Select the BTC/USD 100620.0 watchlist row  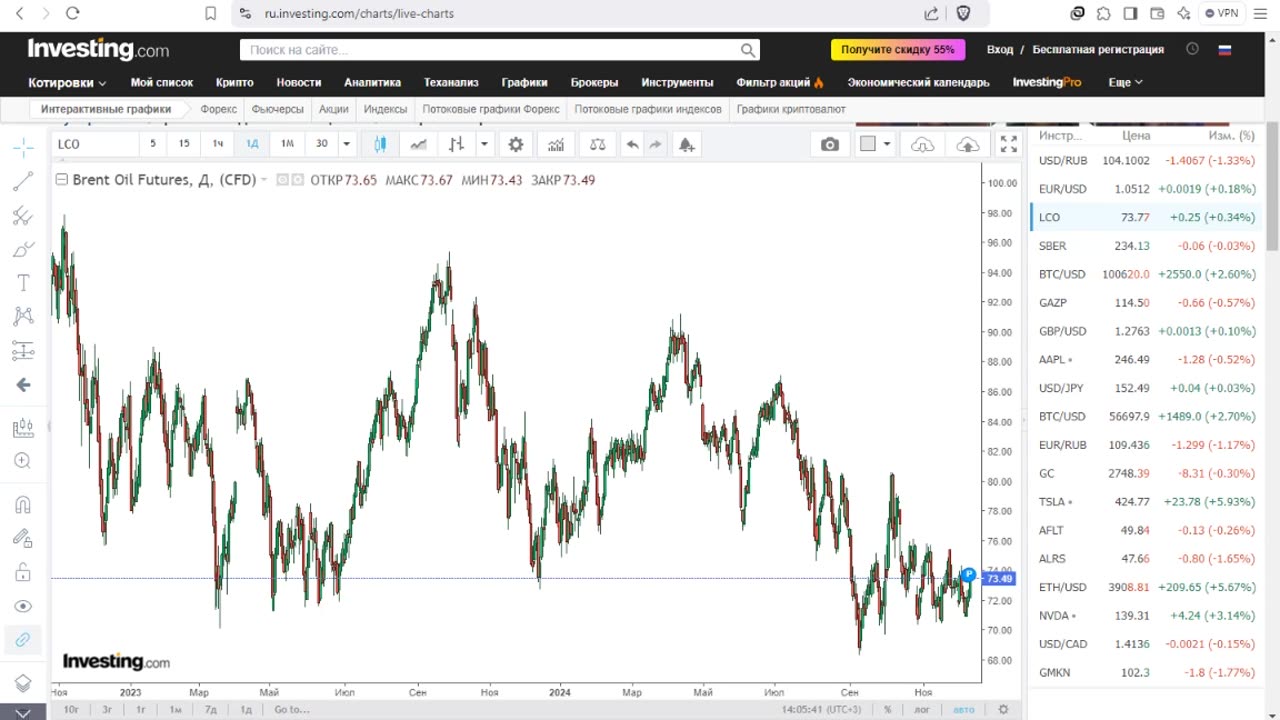1147,274
